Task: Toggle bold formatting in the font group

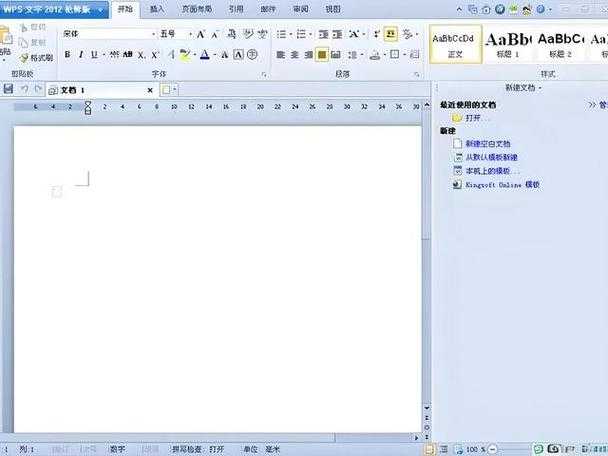Action: click(68, 55)
